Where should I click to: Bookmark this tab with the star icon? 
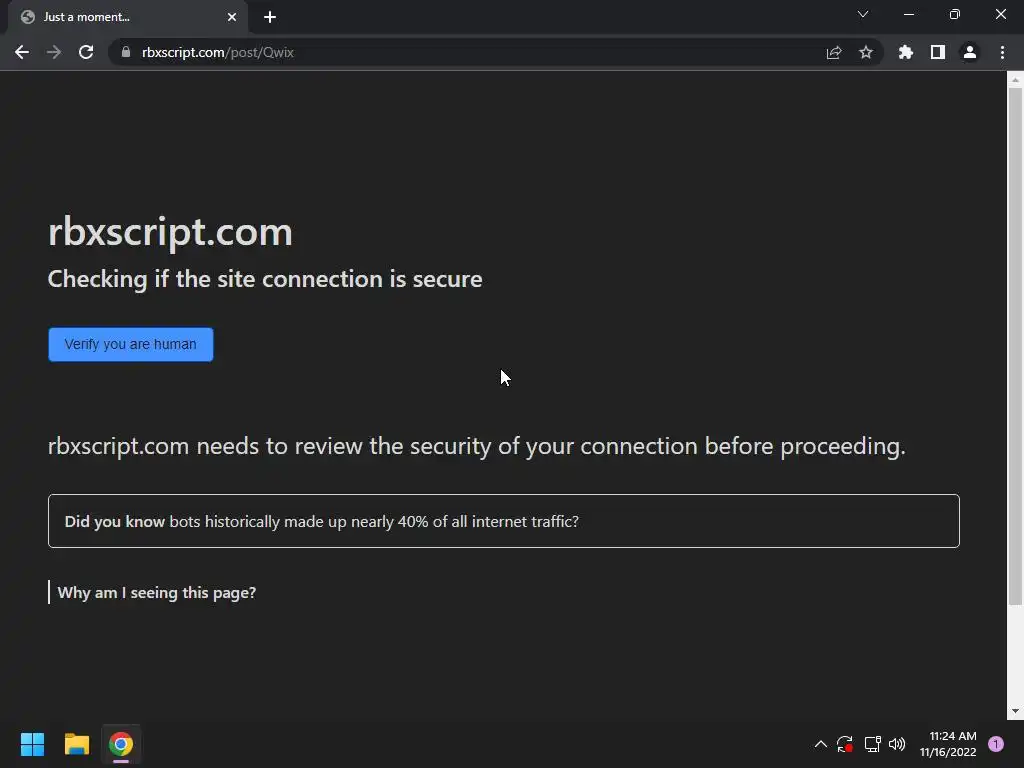pos(866,52)
